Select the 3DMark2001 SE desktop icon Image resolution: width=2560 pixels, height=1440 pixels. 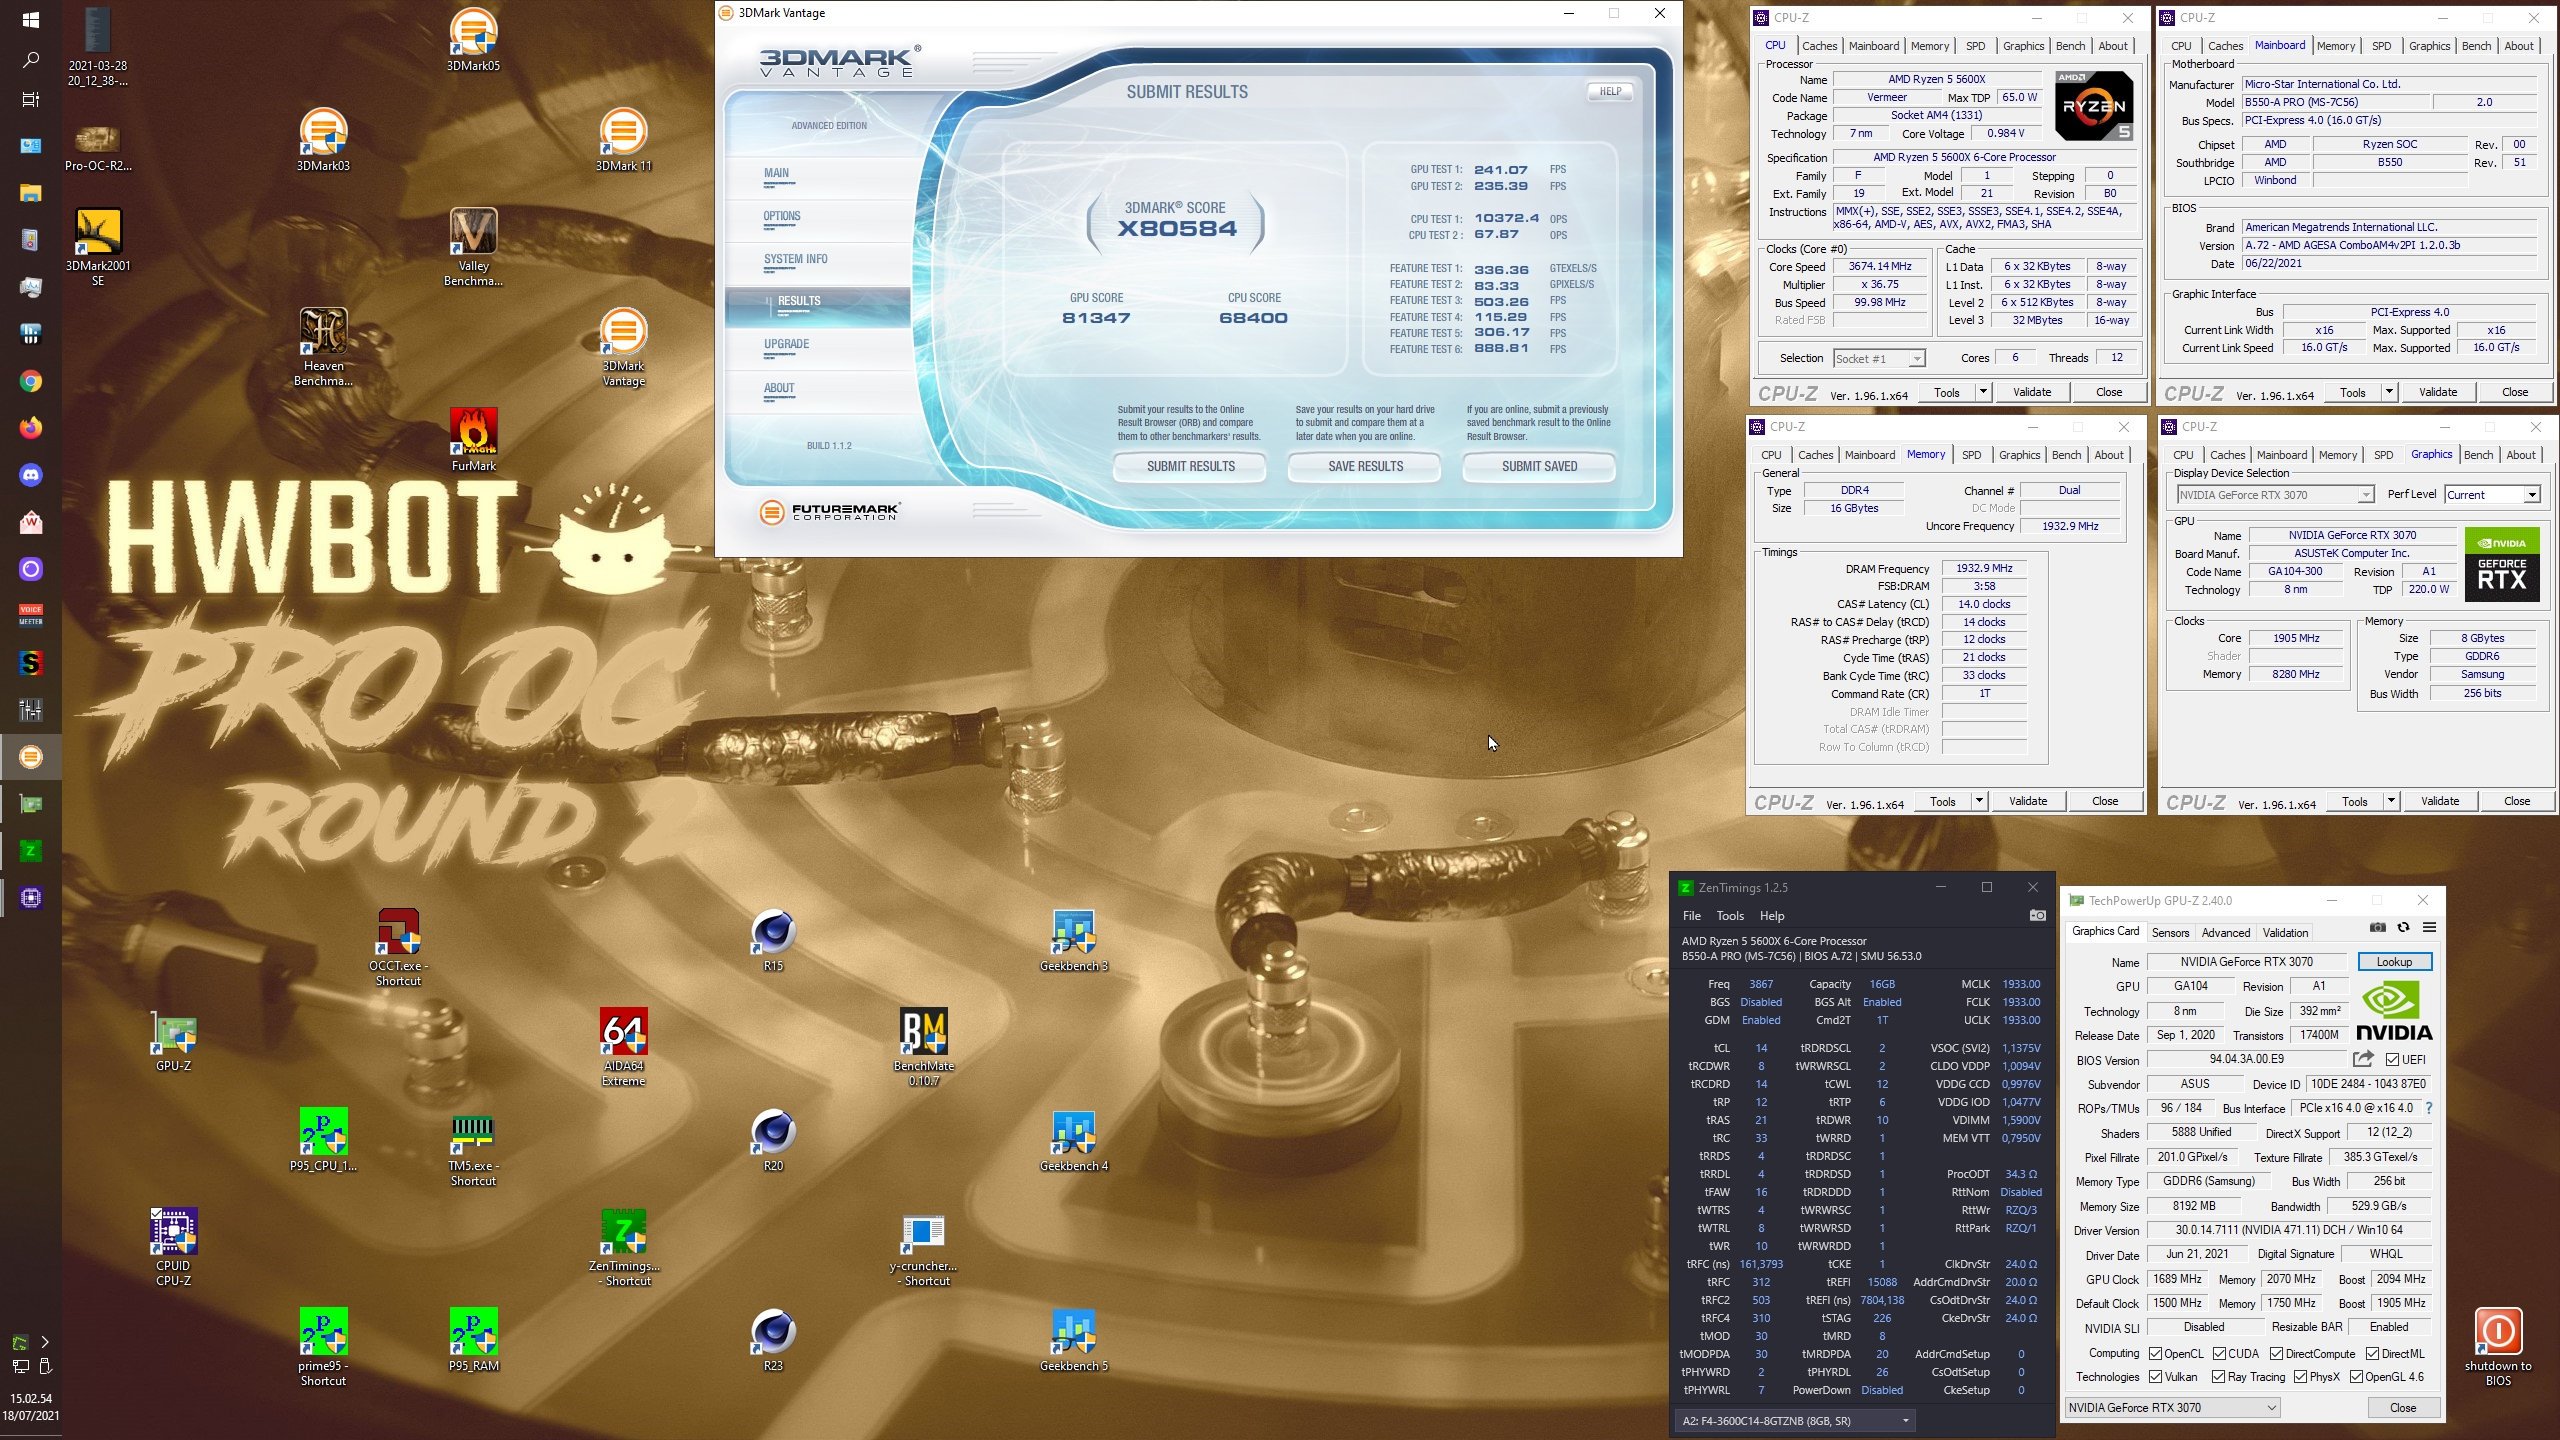98,247
